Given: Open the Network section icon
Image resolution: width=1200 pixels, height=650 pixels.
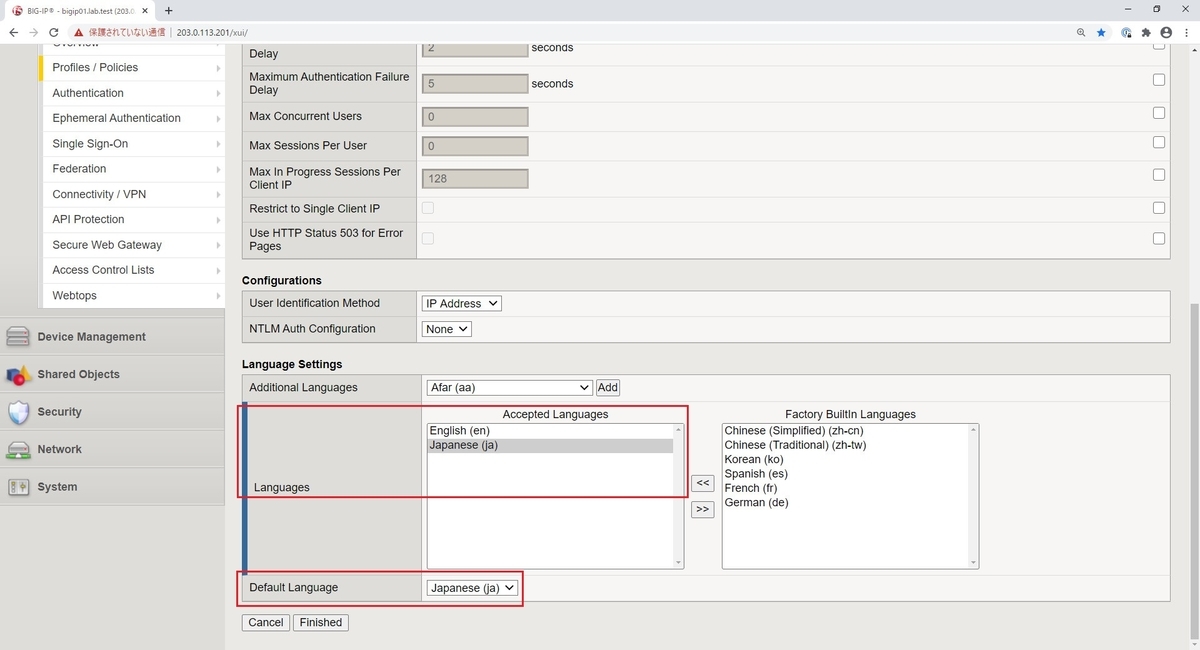Looking at the screenshot, I should (x=18, y=450).
